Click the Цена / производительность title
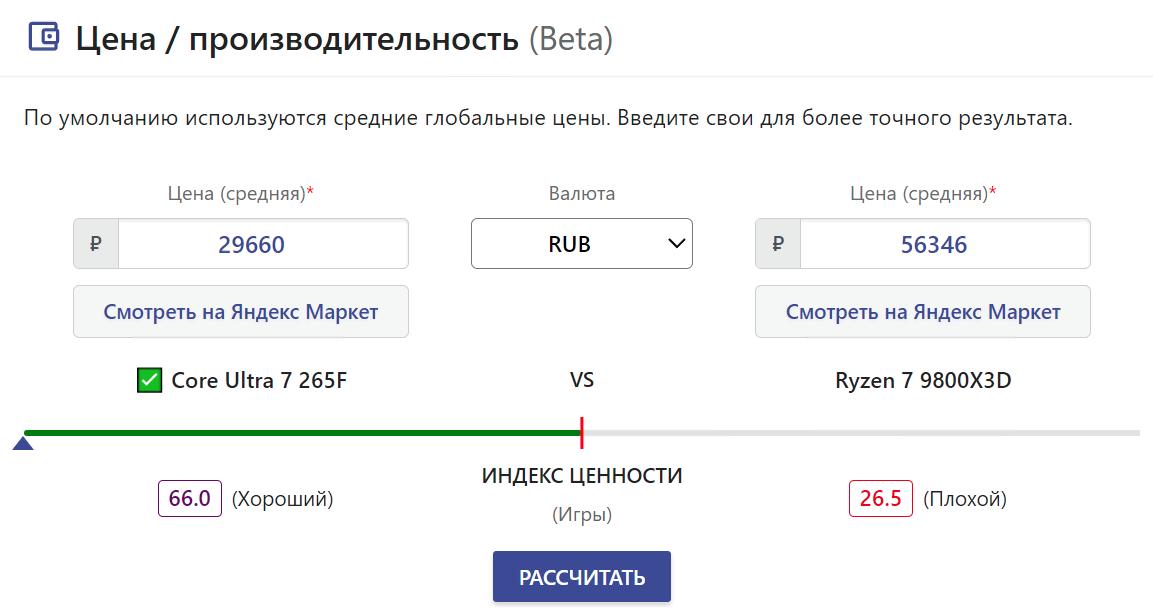Screen dimensions: 1153x611 click(x=297, y=39)
